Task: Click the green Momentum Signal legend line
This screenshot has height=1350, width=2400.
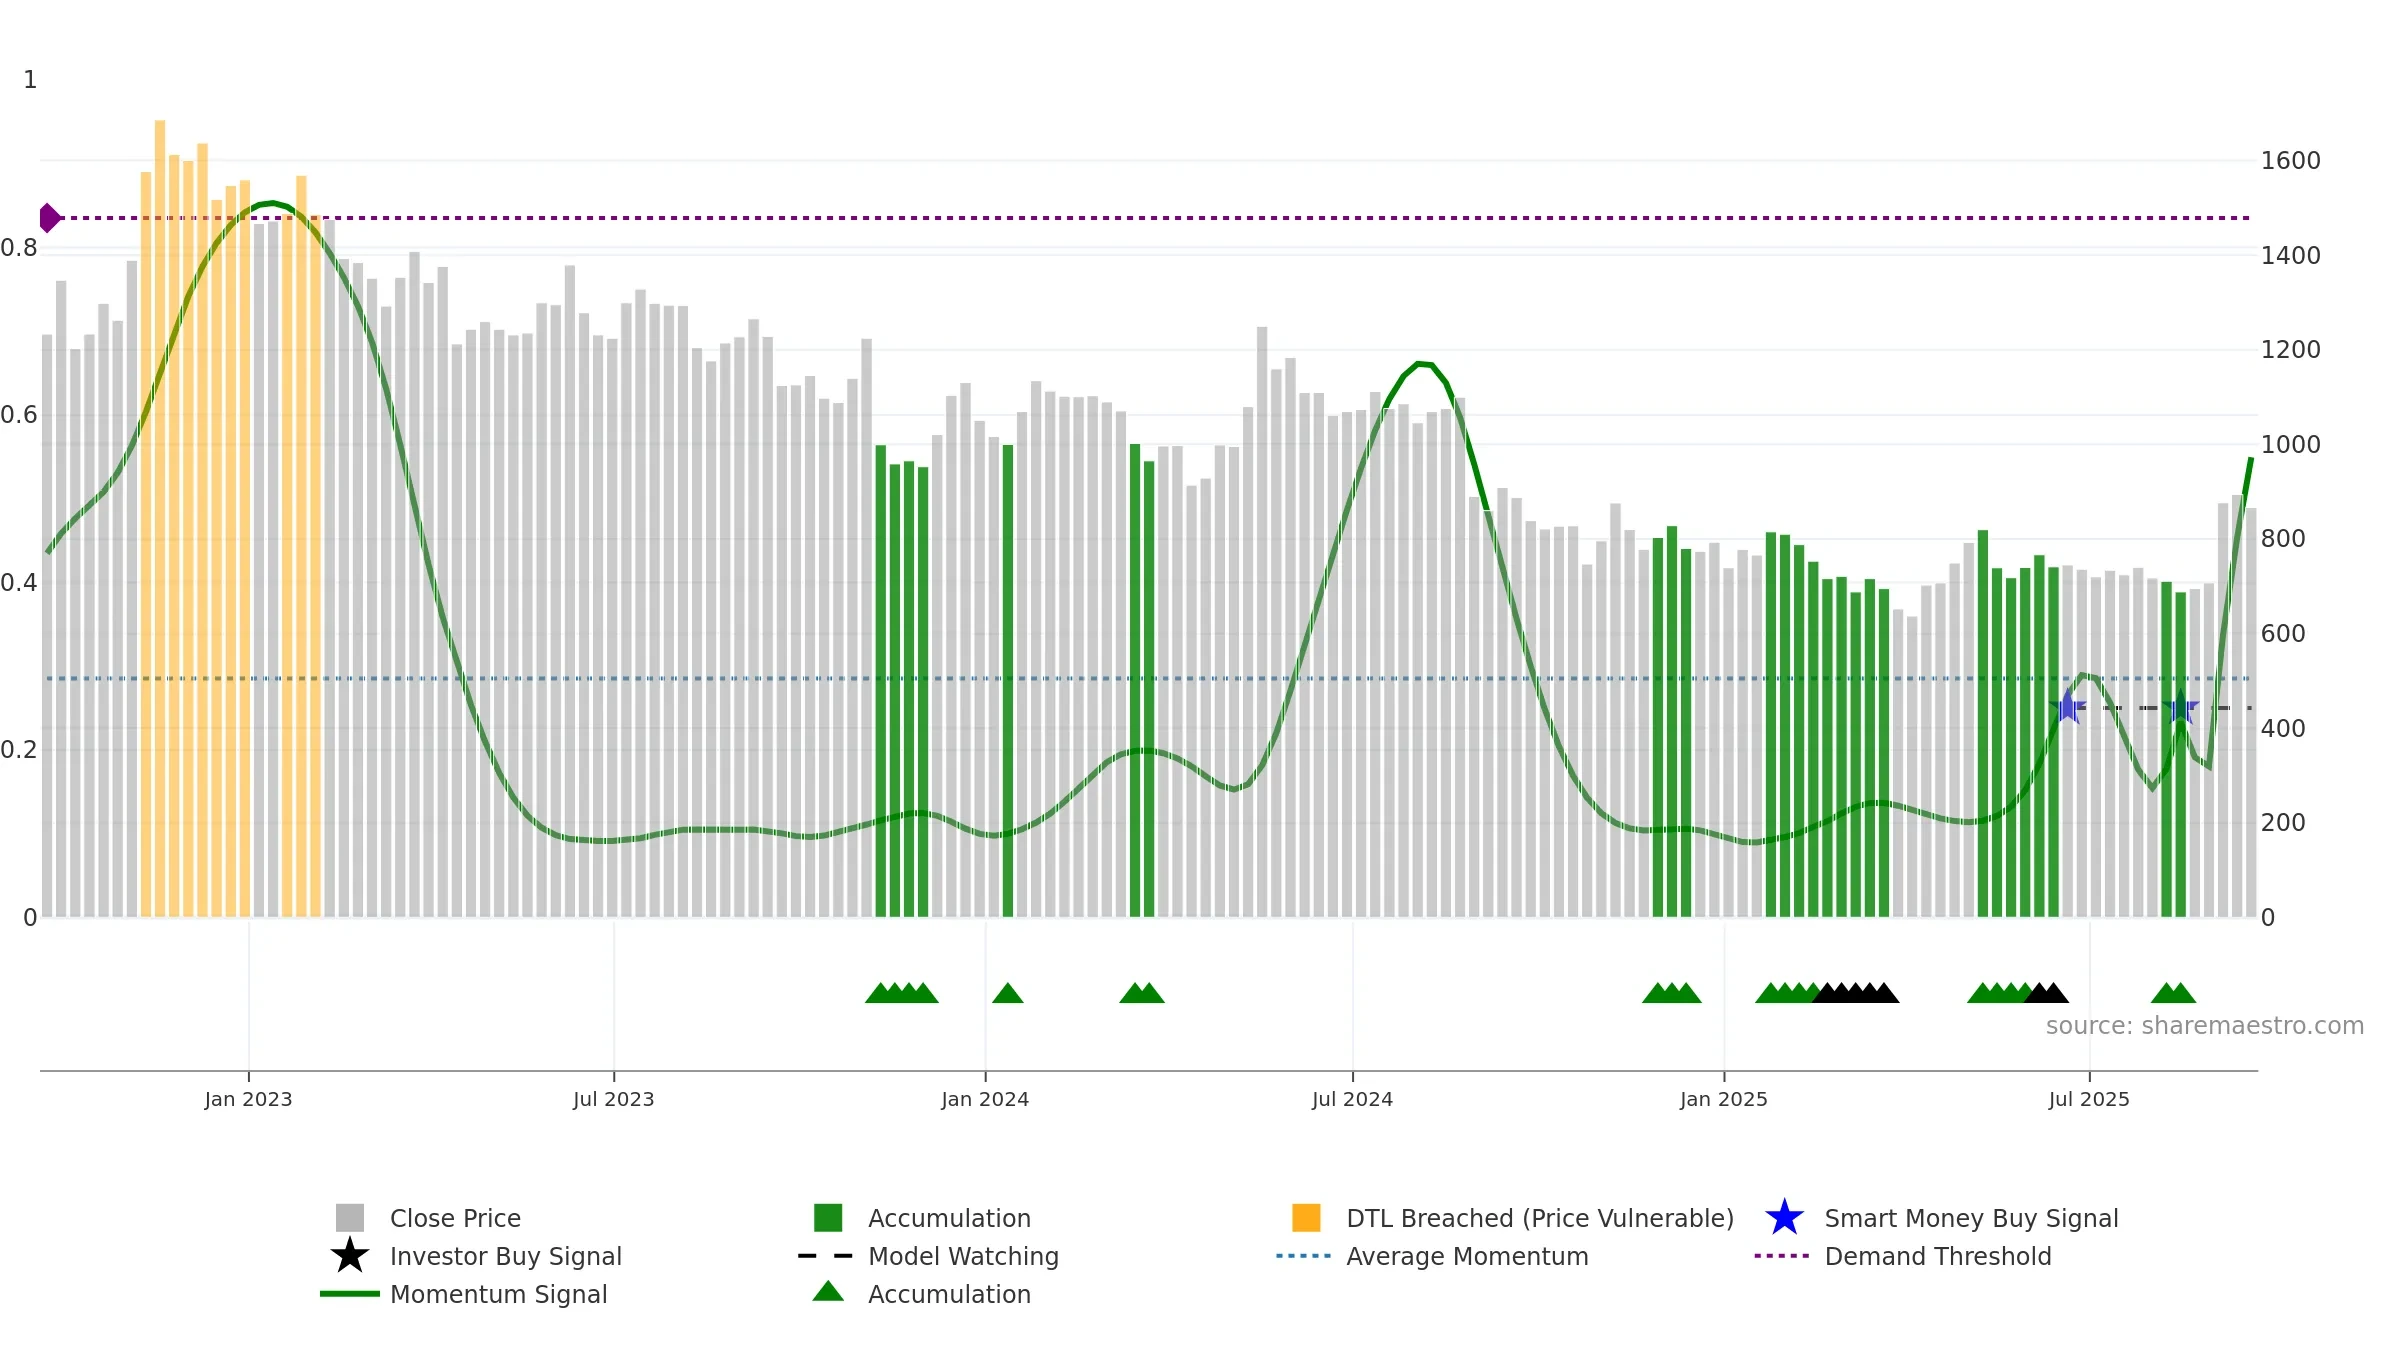Action: pyautogui.click(x=350, y=1294)
